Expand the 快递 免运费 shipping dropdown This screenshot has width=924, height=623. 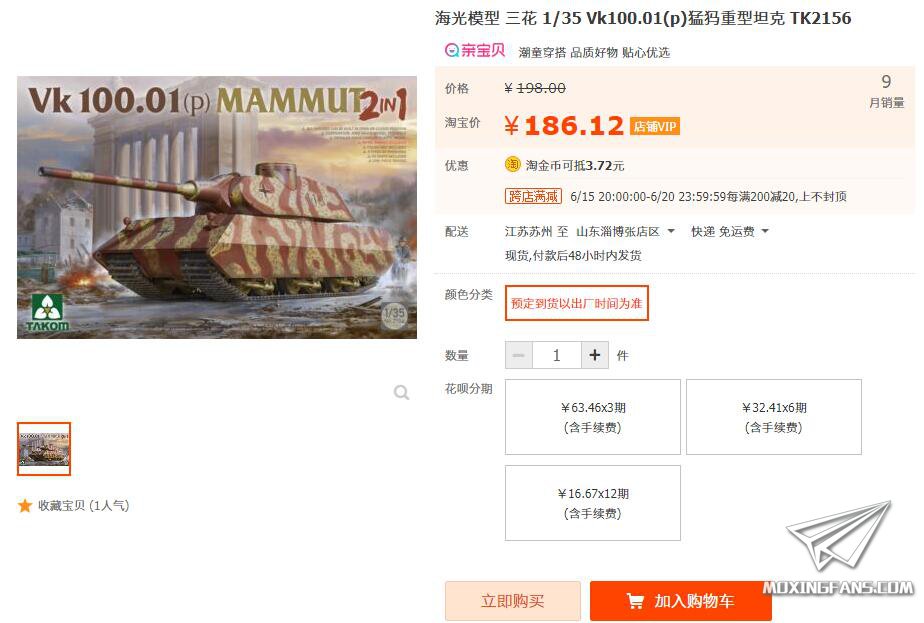730,232
